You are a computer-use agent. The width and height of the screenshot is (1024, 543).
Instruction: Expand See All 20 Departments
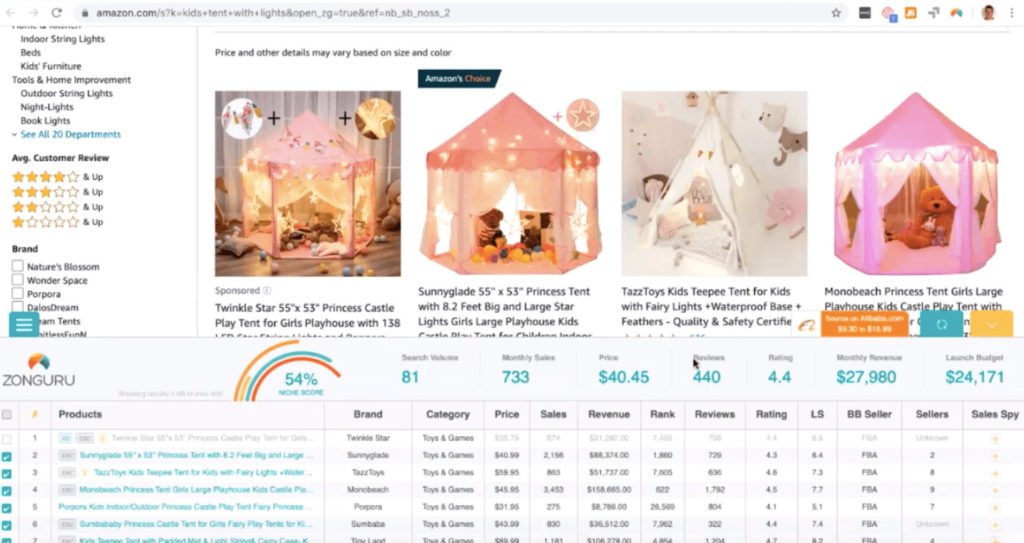pyautogui.click(x=71, y=135)
